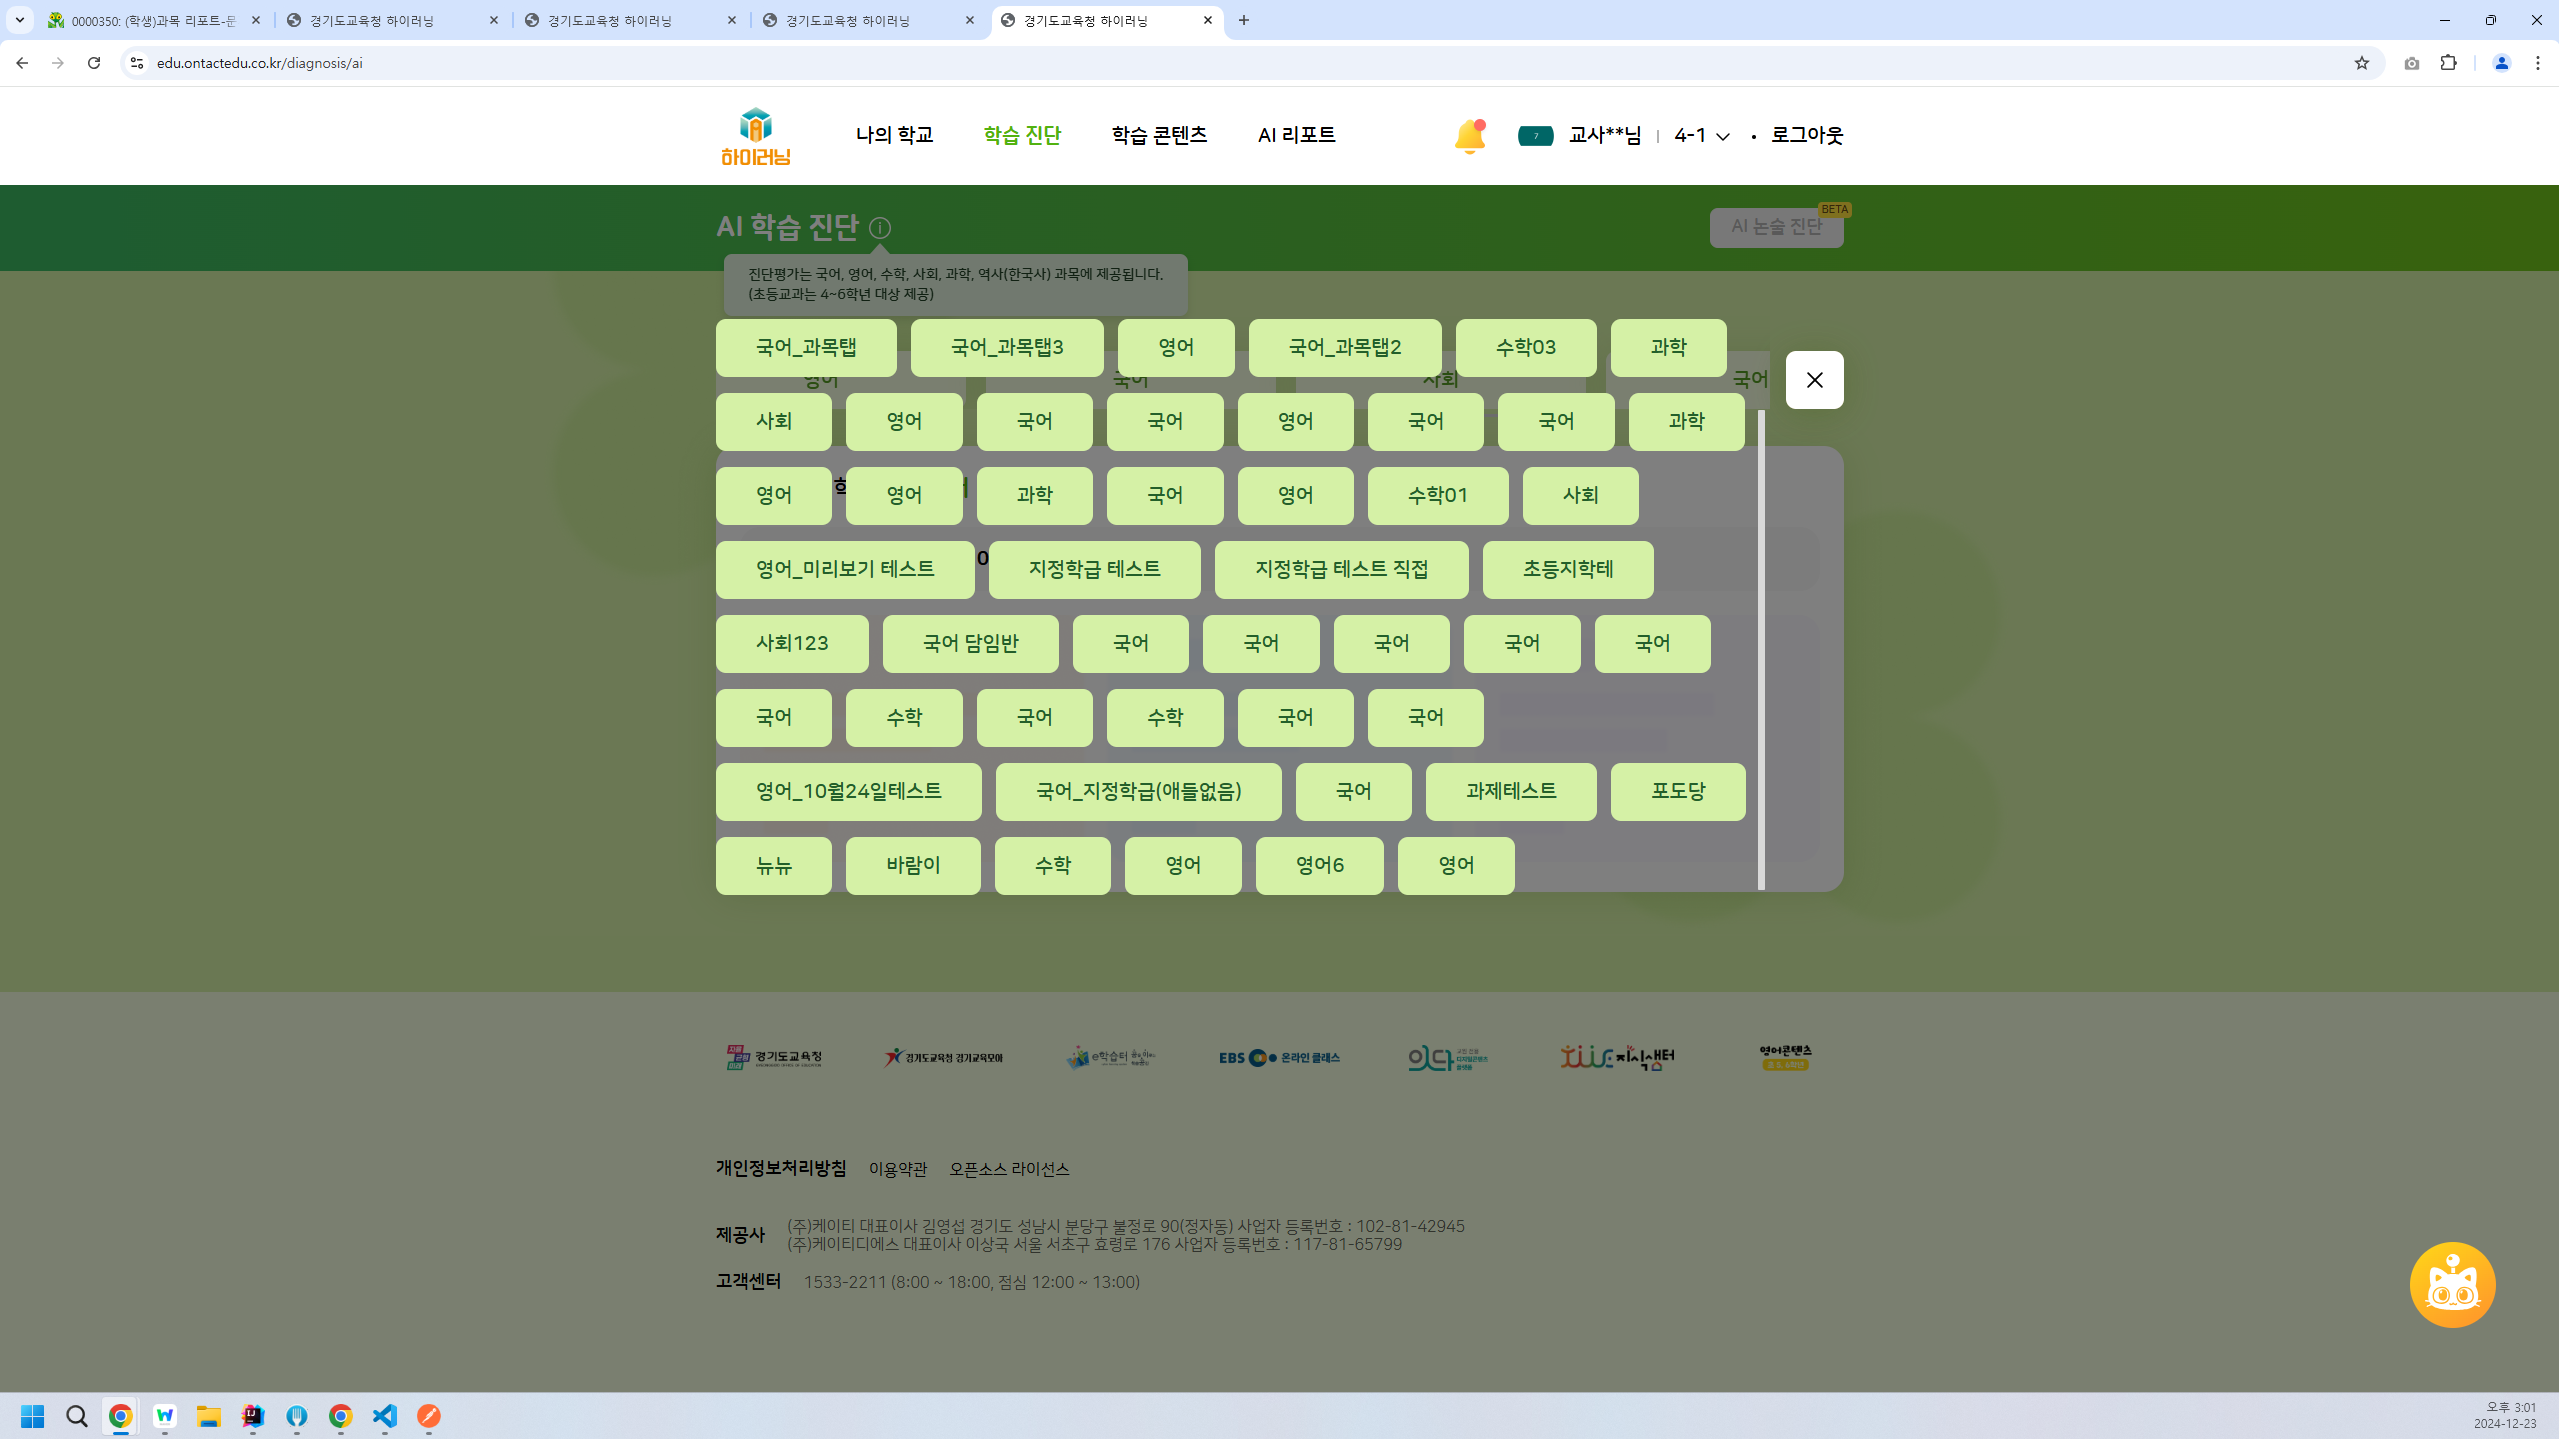The height and width of the screenshot is (1439, 2559).
Task: Open the browser extensions puzzle icon
Action: point(2448,63)
